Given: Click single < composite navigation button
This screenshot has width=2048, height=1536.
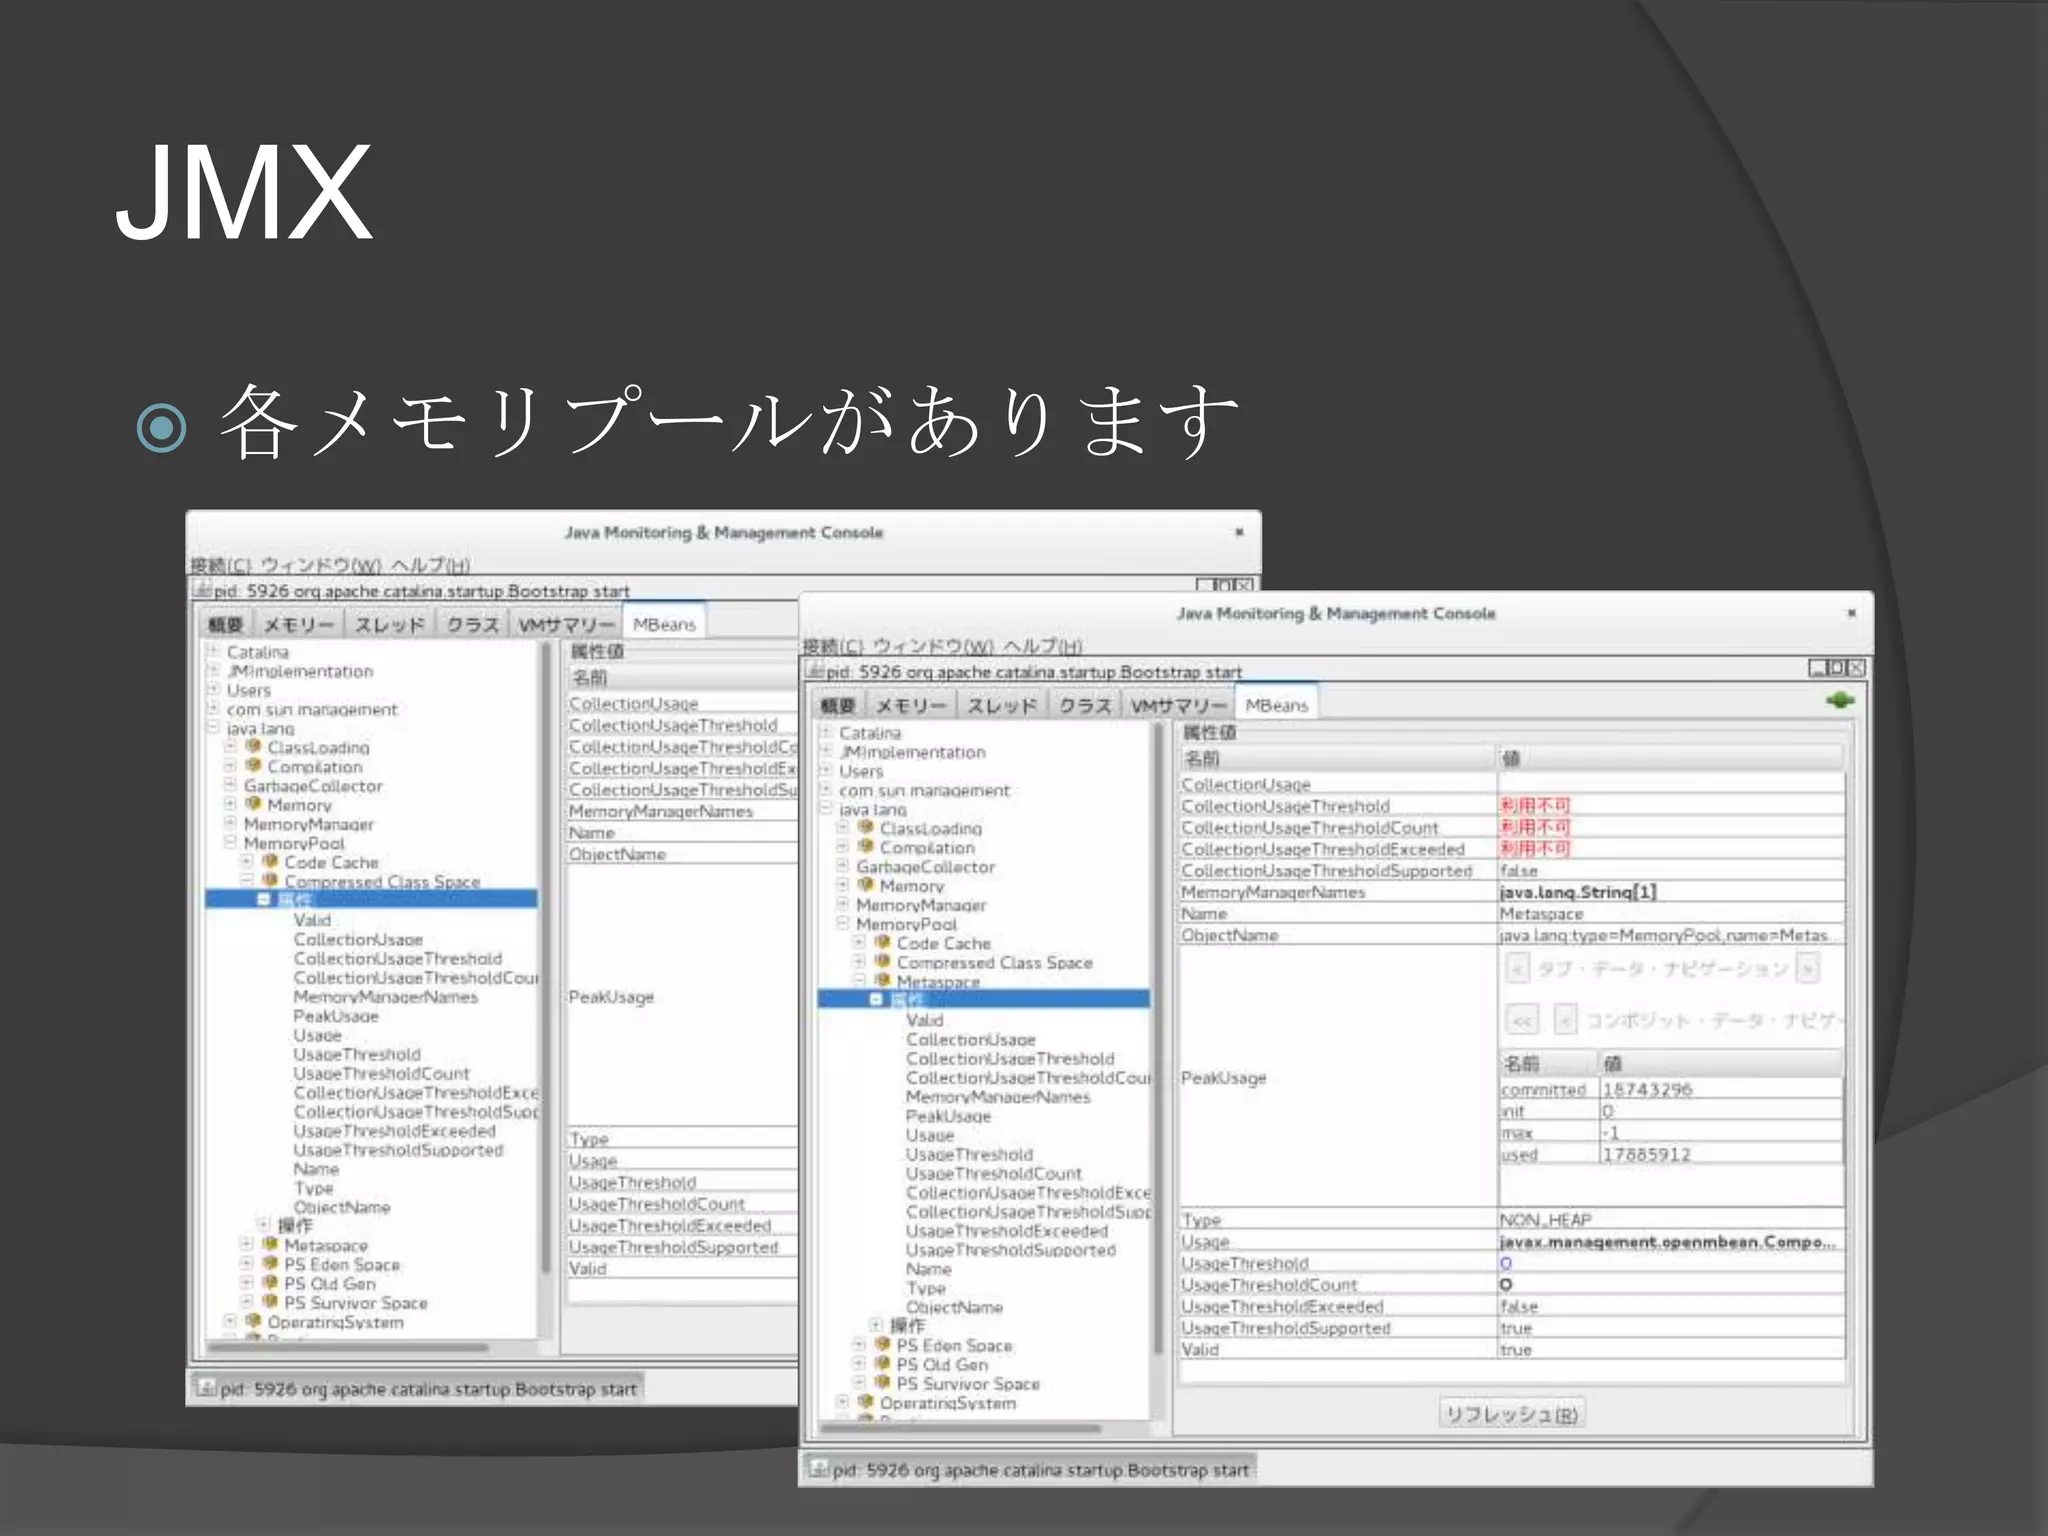Looking at the screenshot, I should click(x=1566, y=1020).
